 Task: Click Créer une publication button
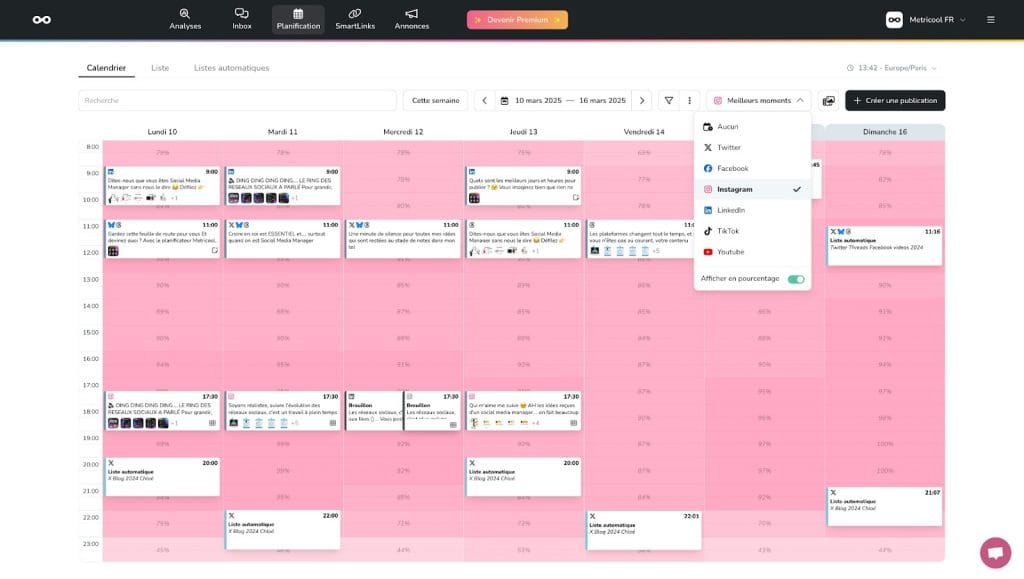coord(894,101)
